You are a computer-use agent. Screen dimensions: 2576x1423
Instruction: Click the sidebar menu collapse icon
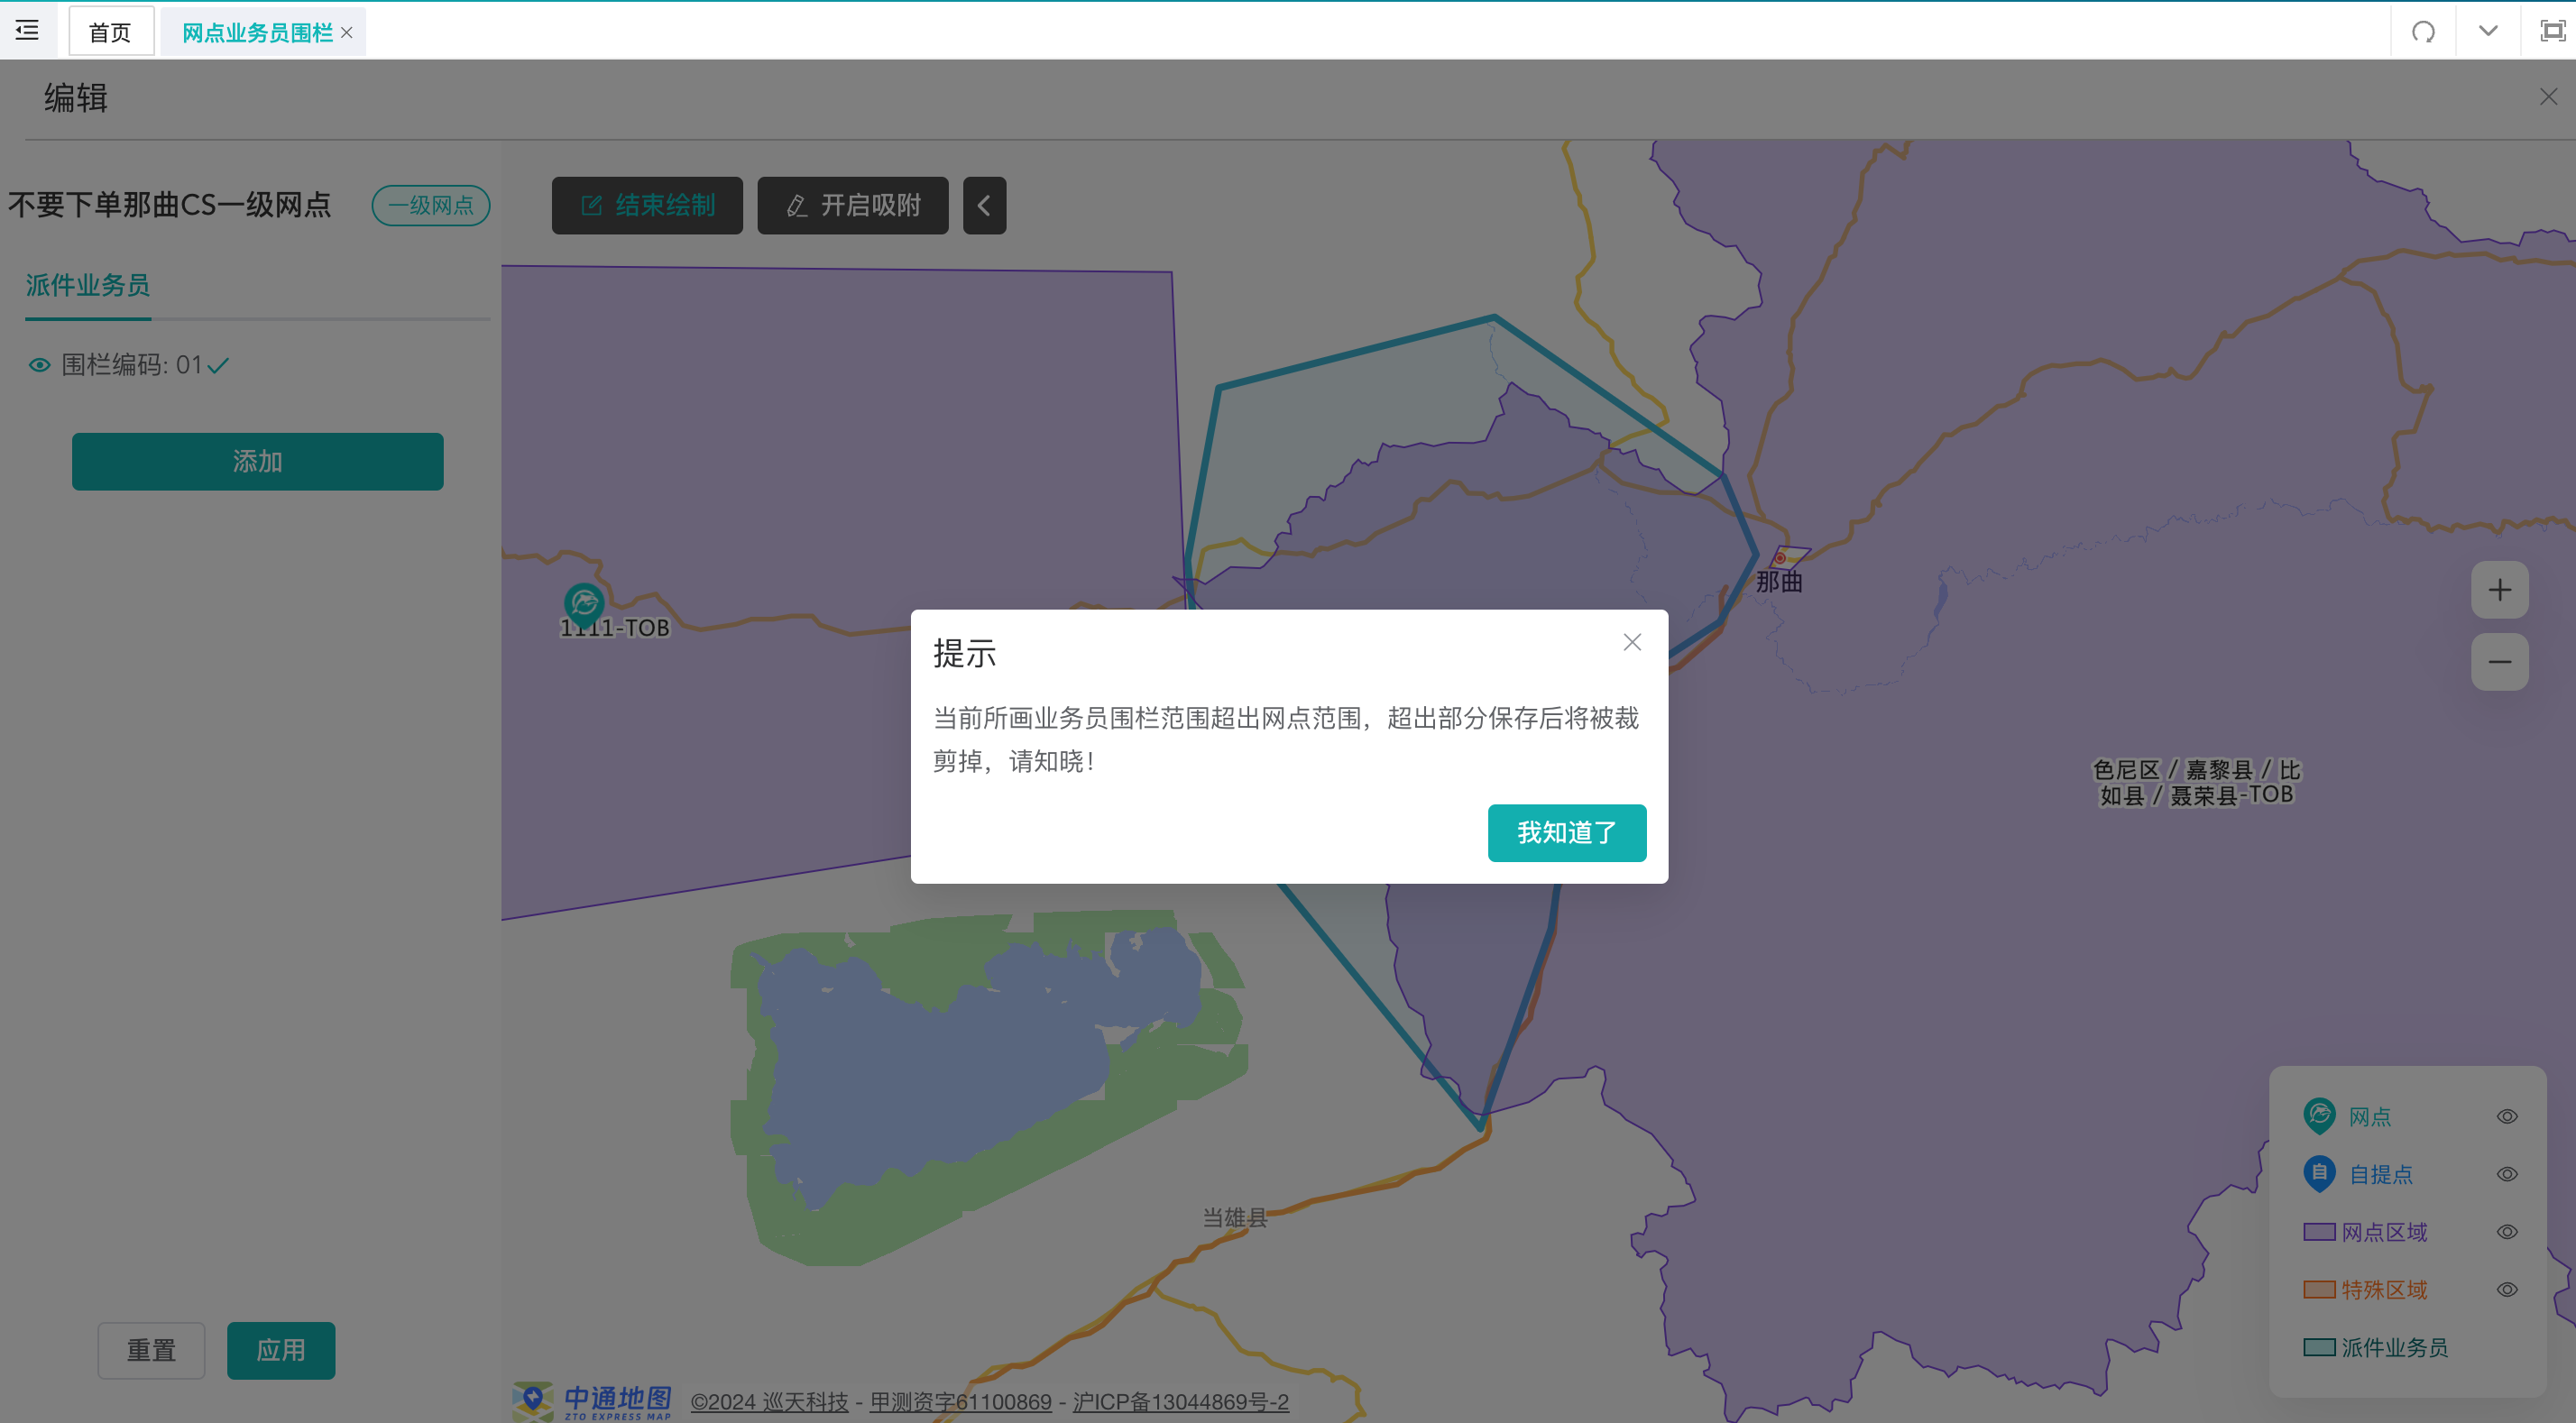point(27,30)
